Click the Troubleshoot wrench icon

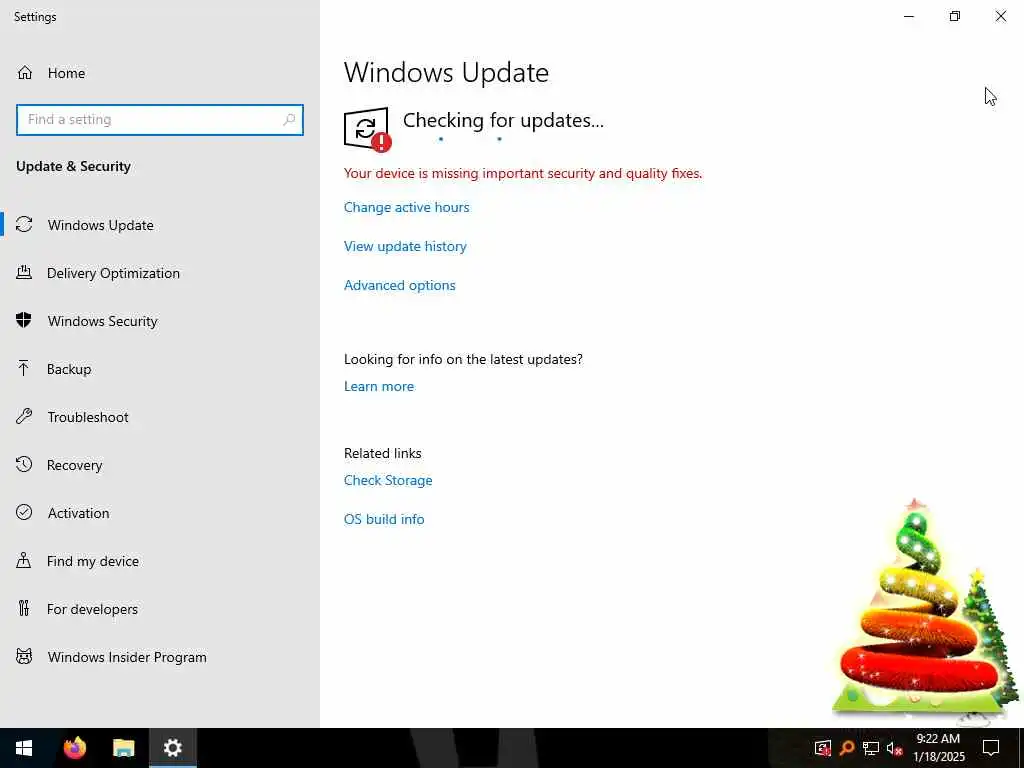[x=24, y=417]
